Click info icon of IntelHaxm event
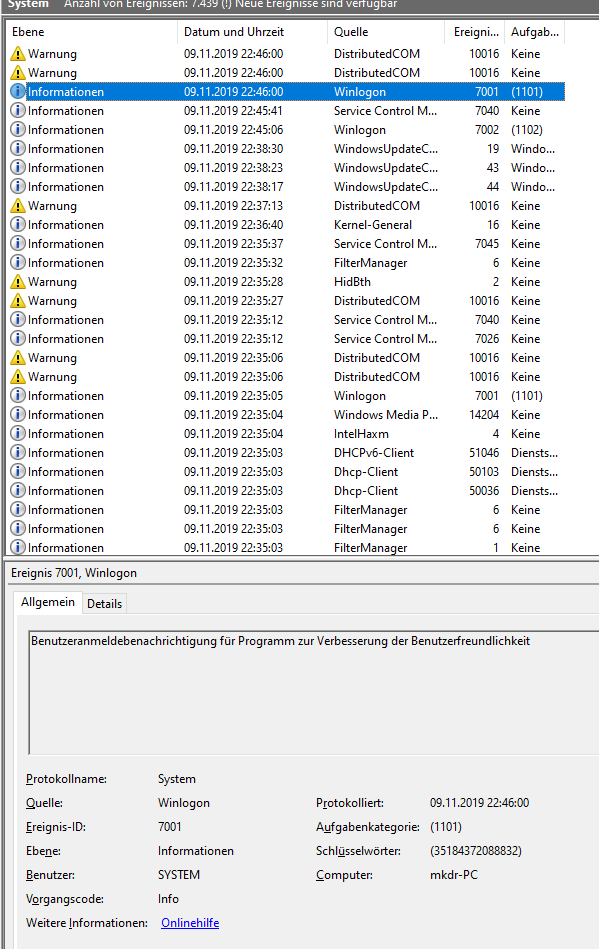The height and width of the screenshot is (949, 599). (x=18, y=433)
